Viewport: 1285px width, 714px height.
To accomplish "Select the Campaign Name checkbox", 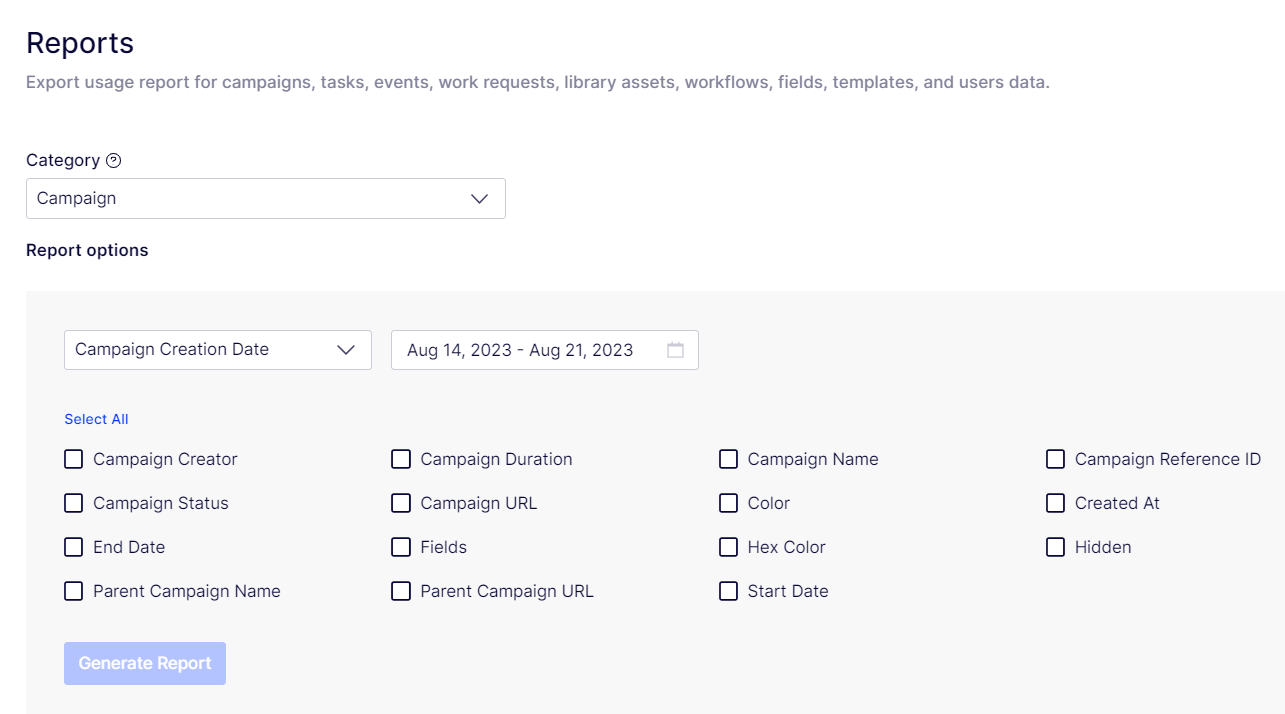I will pyautogui.click(x=728, y=459).
